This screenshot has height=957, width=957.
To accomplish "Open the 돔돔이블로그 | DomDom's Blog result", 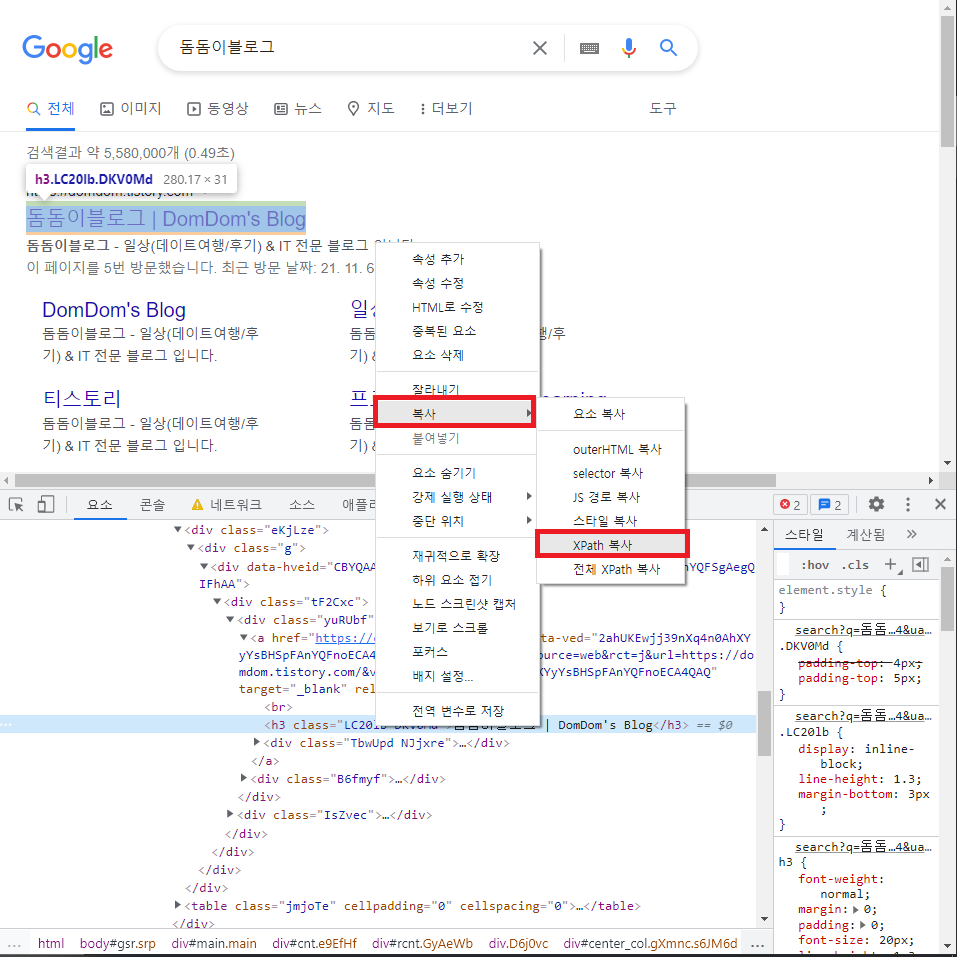I will 166,218.
